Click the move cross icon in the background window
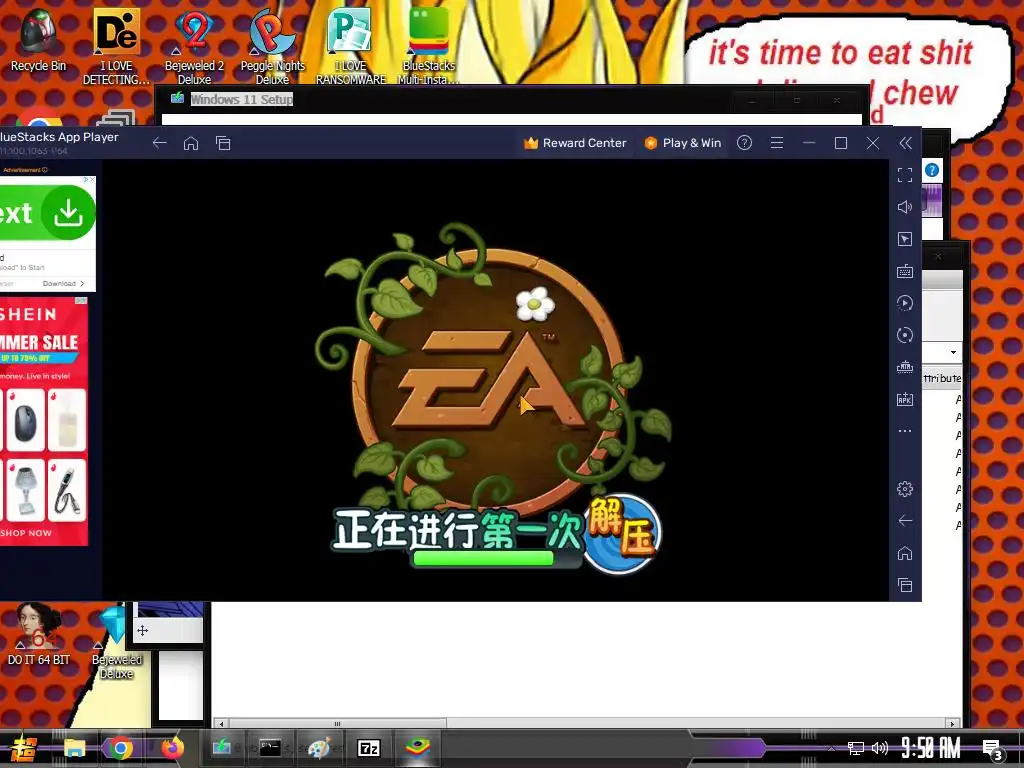Viewport: 1024px width, 768px height. tap(142, 630)
